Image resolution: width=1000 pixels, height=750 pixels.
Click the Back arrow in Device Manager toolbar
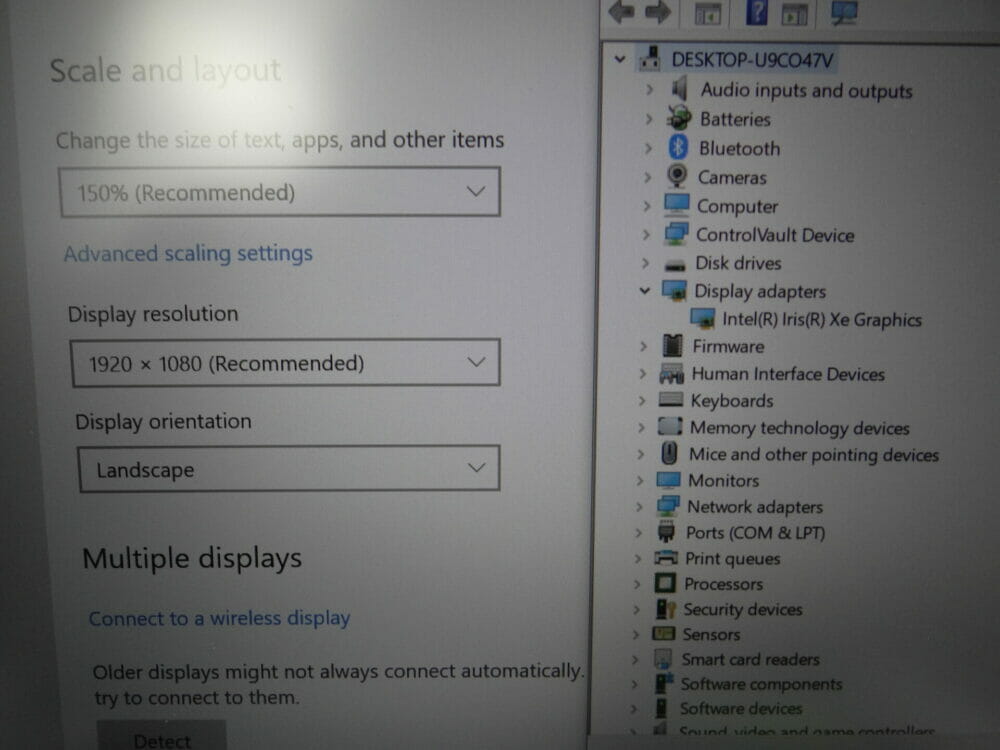621,11
